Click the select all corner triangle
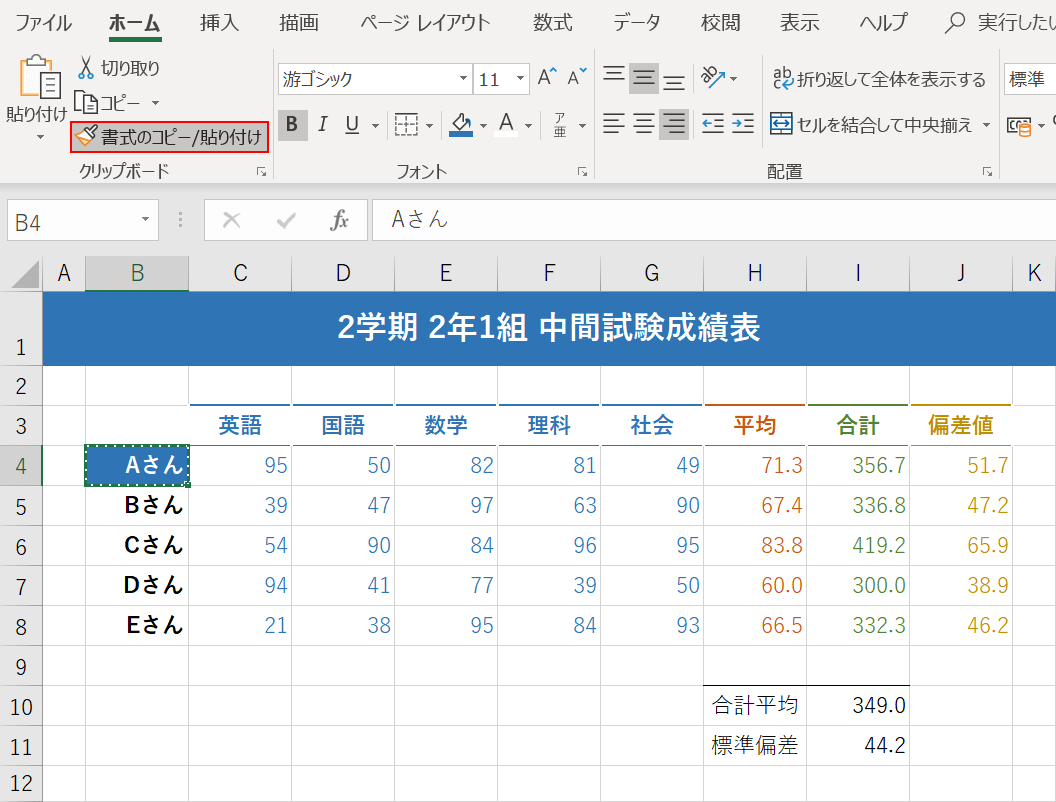 tap(25, 274)
